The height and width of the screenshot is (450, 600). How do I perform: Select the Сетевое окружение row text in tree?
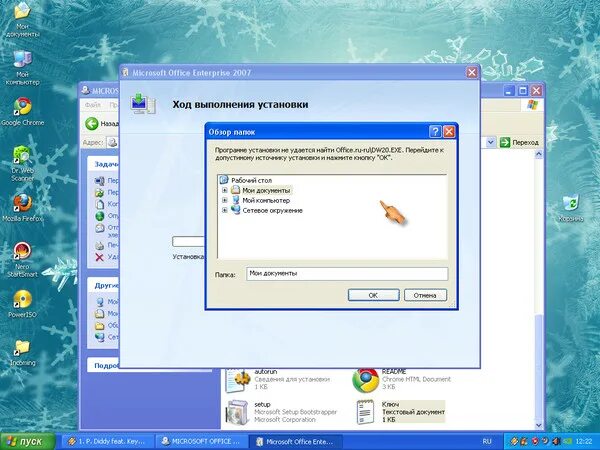point(272,210)
